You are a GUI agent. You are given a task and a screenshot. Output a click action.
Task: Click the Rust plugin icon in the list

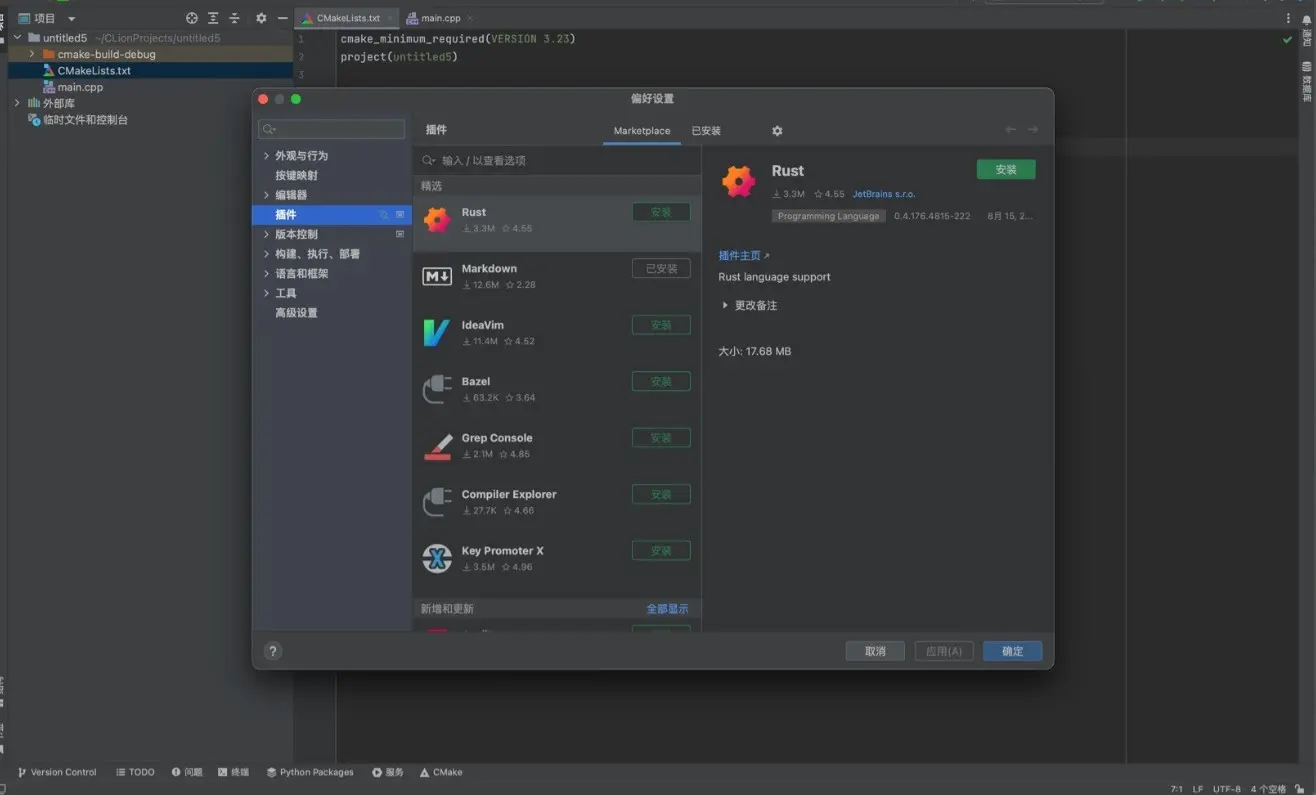[437, 220]
